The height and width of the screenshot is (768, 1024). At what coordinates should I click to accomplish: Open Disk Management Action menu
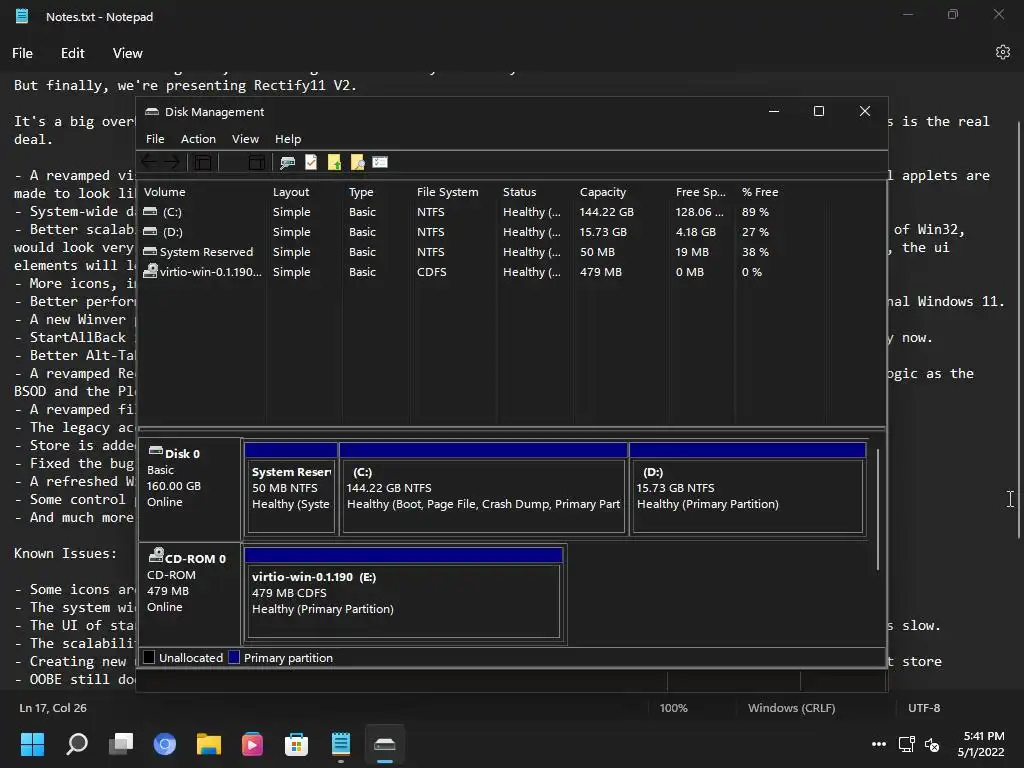198,138
